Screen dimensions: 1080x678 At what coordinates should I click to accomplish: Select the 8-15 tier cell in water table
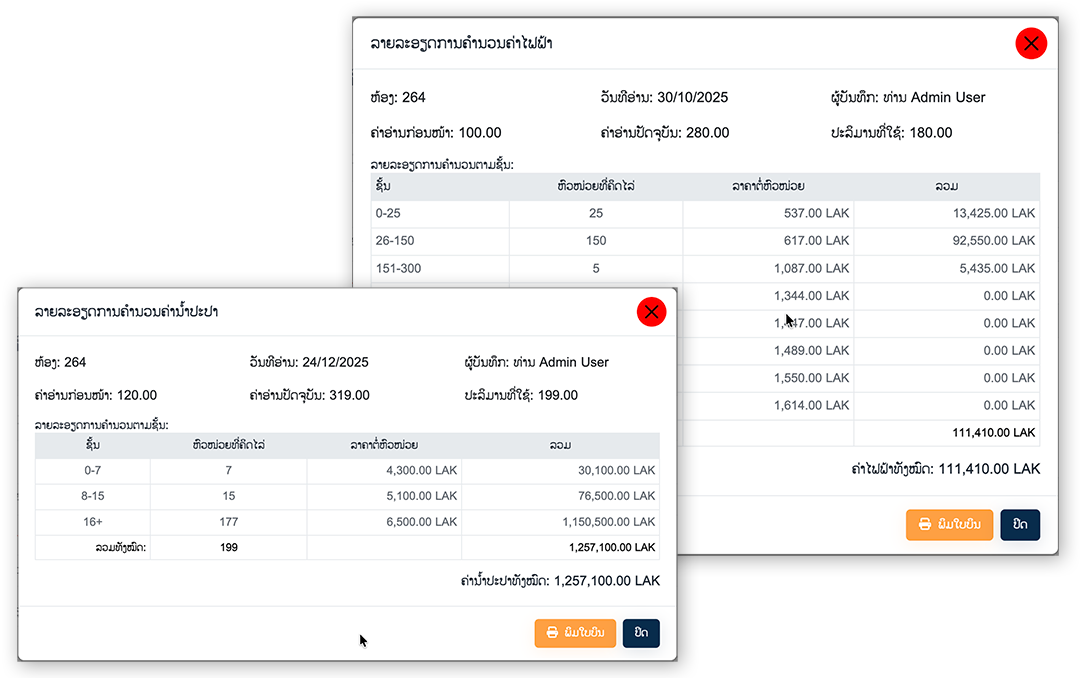tap(93, 496)
